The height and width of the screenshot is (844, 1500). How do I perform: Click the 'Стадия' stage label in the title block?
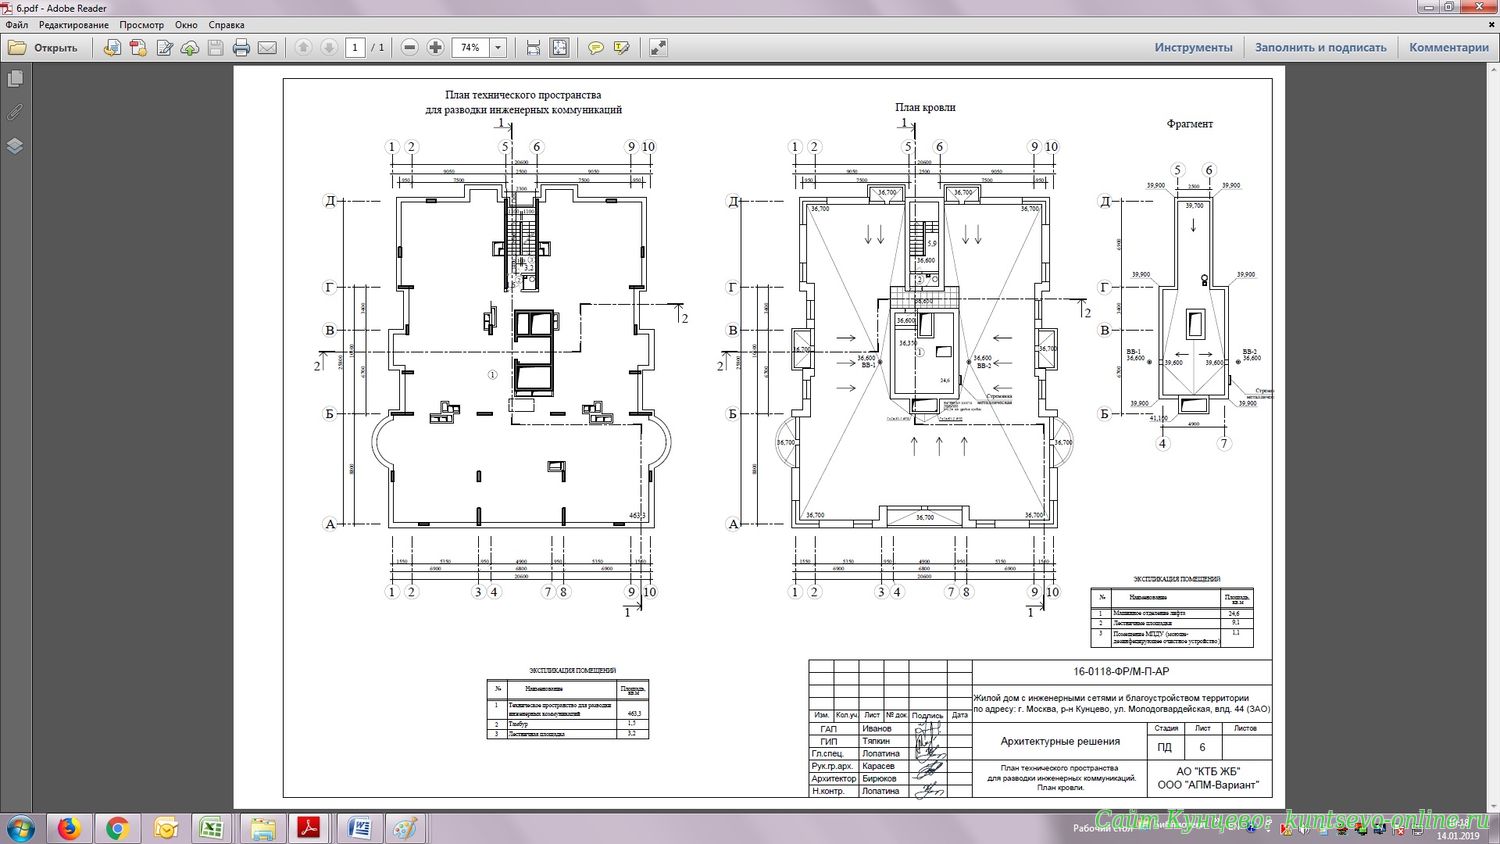(1166, 729)
